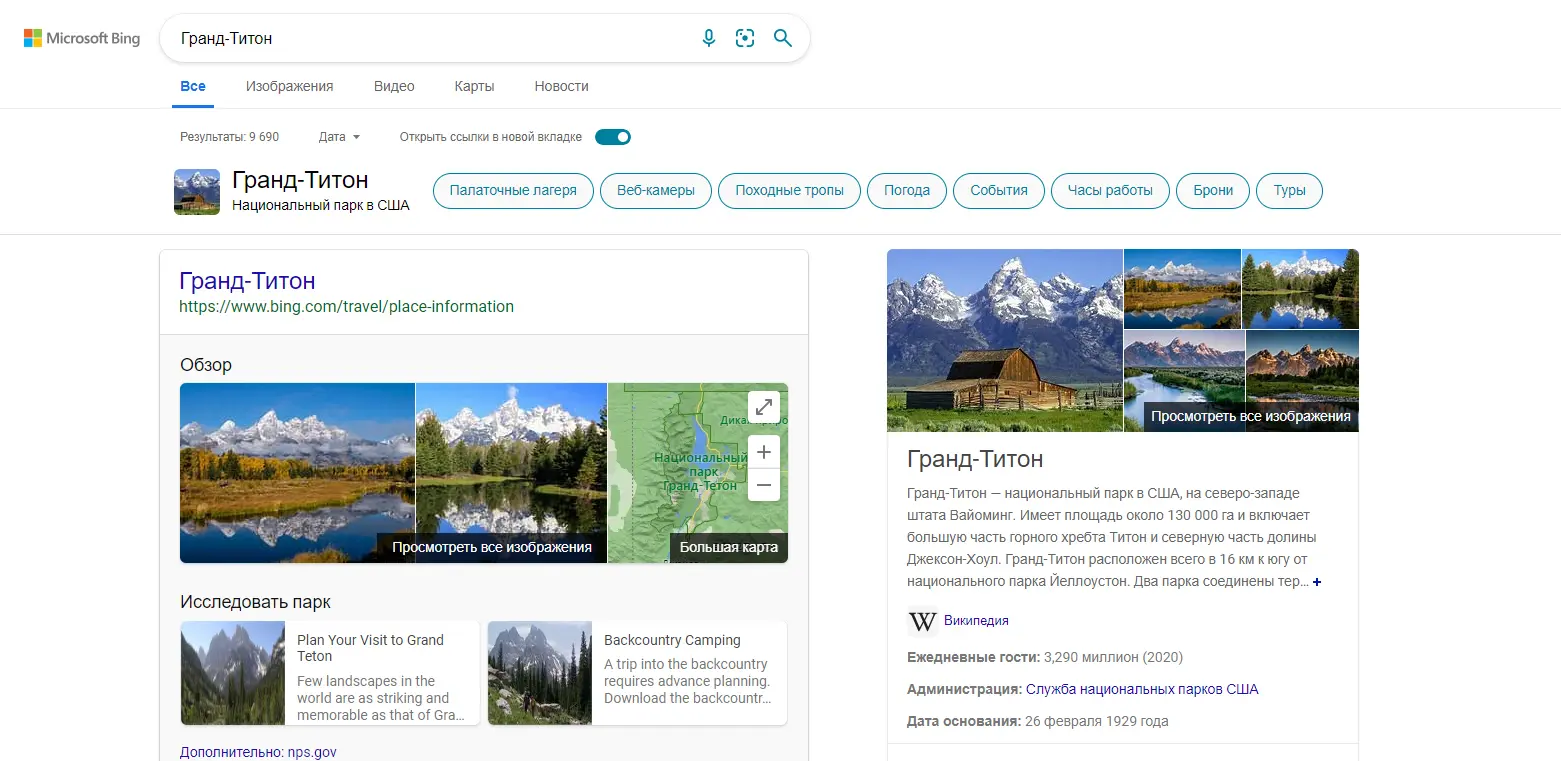The width and height of the screenshot is (1561, 761).
Task: Start voice search with the microphone icon
Action: pyautogui.click(x=709, y=39)
